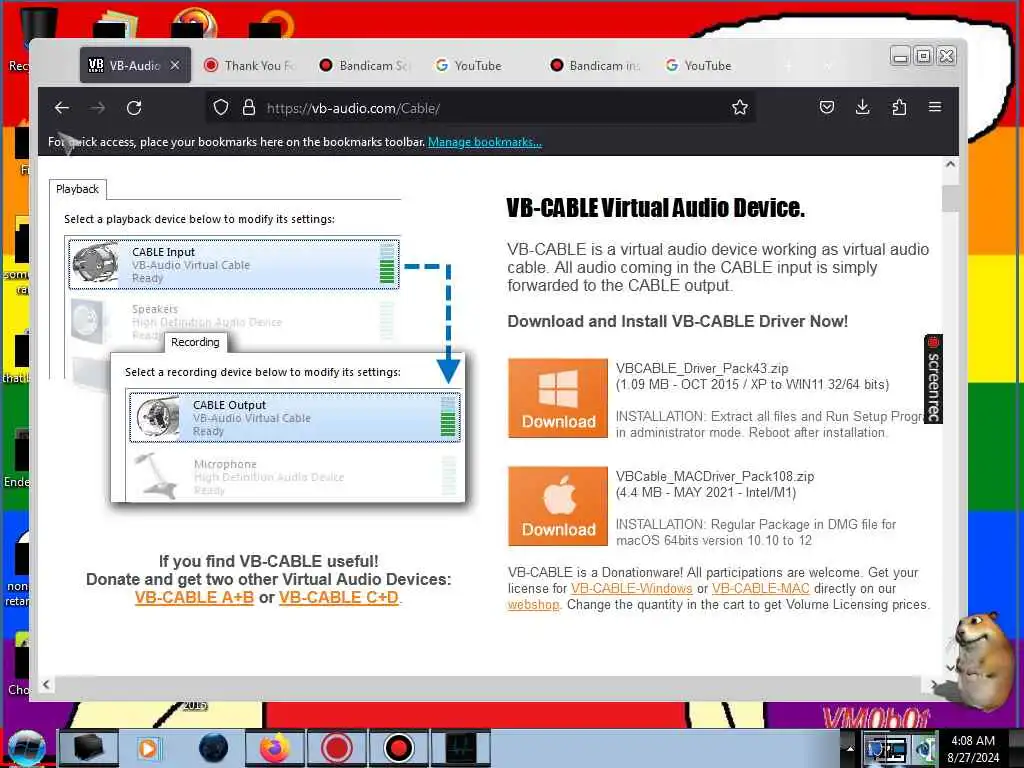Image resolution: width=1024 pixels, height=768 pixels.
Task: Click the VBCABLE_Driver_Pack43.zip filename text
Action: 702,368
